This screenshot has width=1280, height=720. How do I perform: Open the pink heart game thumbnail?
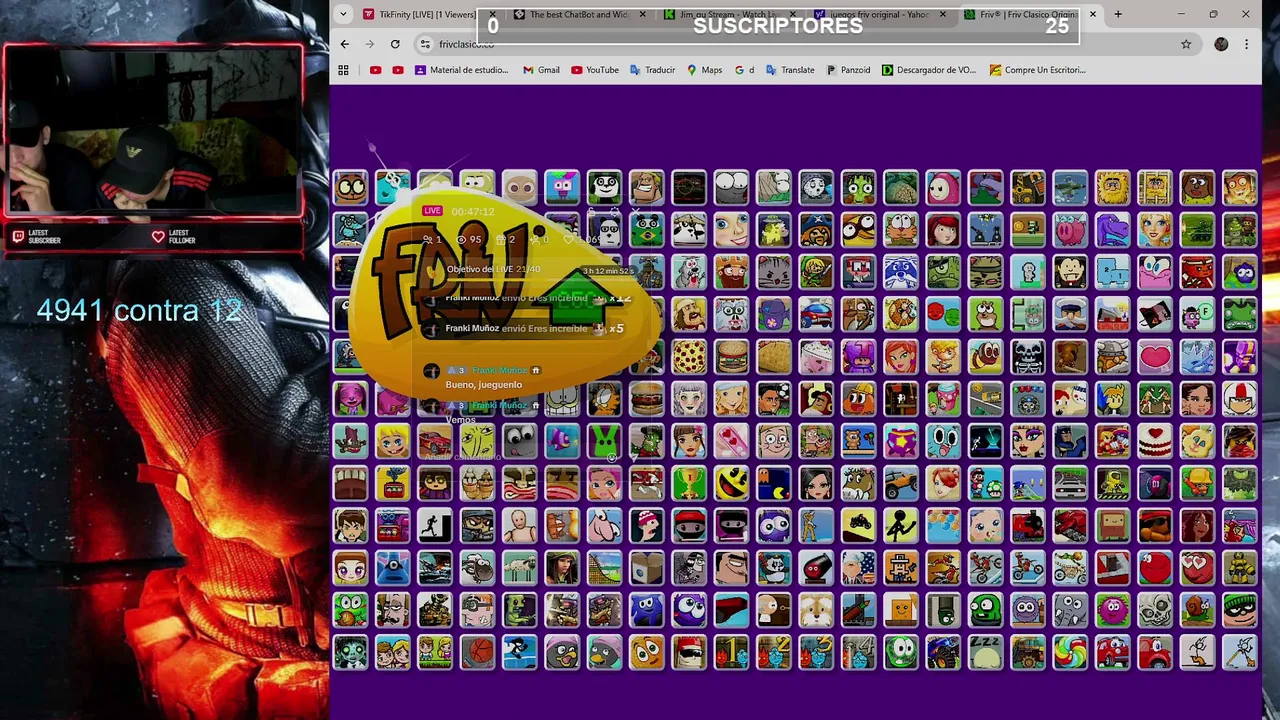[1154, 355]
